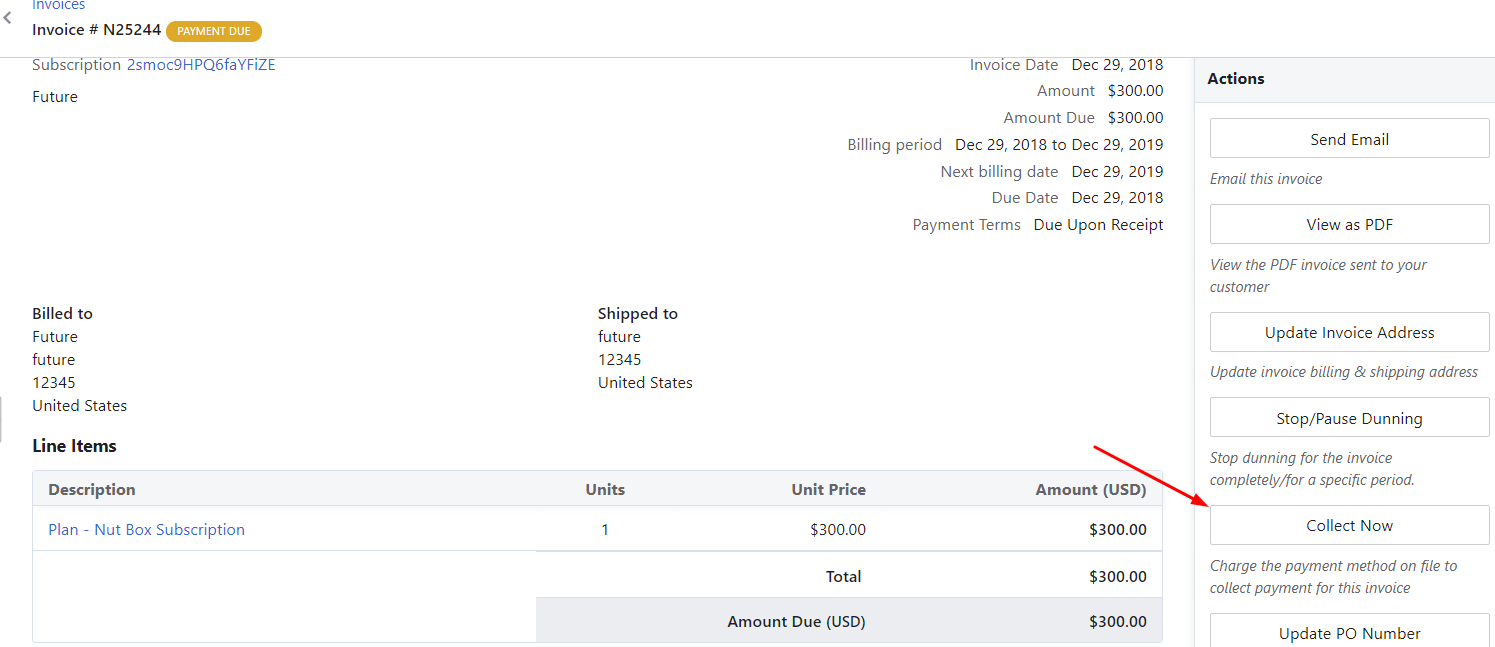This screenshot has width=1495, height=647.
Task: Click the Invoice # N25244 title
Action: coord(96,30)
